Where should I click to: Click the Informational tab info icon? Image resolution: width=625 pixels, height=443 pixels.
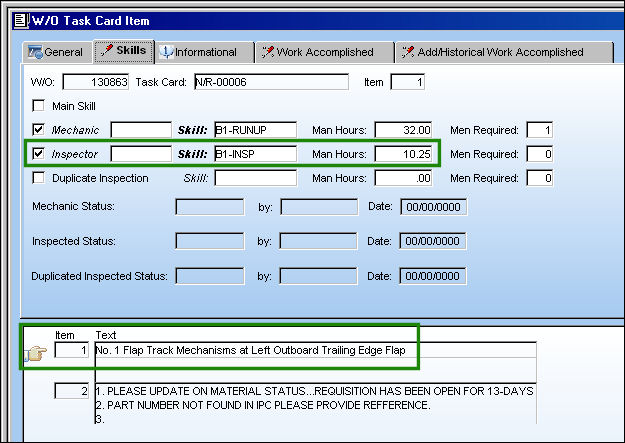[x=166, y=52]
